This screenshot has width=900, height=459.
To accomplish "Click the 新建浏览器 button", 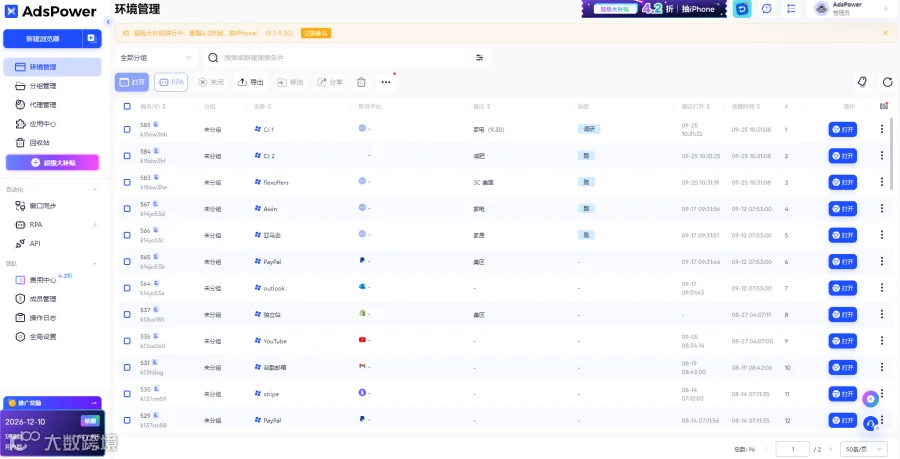I will [43, 38].
